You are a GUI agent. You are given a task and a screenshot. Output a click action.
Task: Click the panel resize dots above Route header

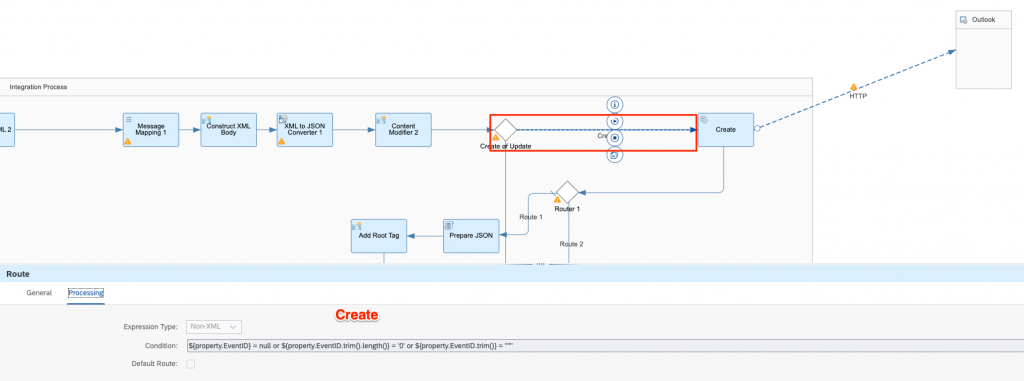540,264
